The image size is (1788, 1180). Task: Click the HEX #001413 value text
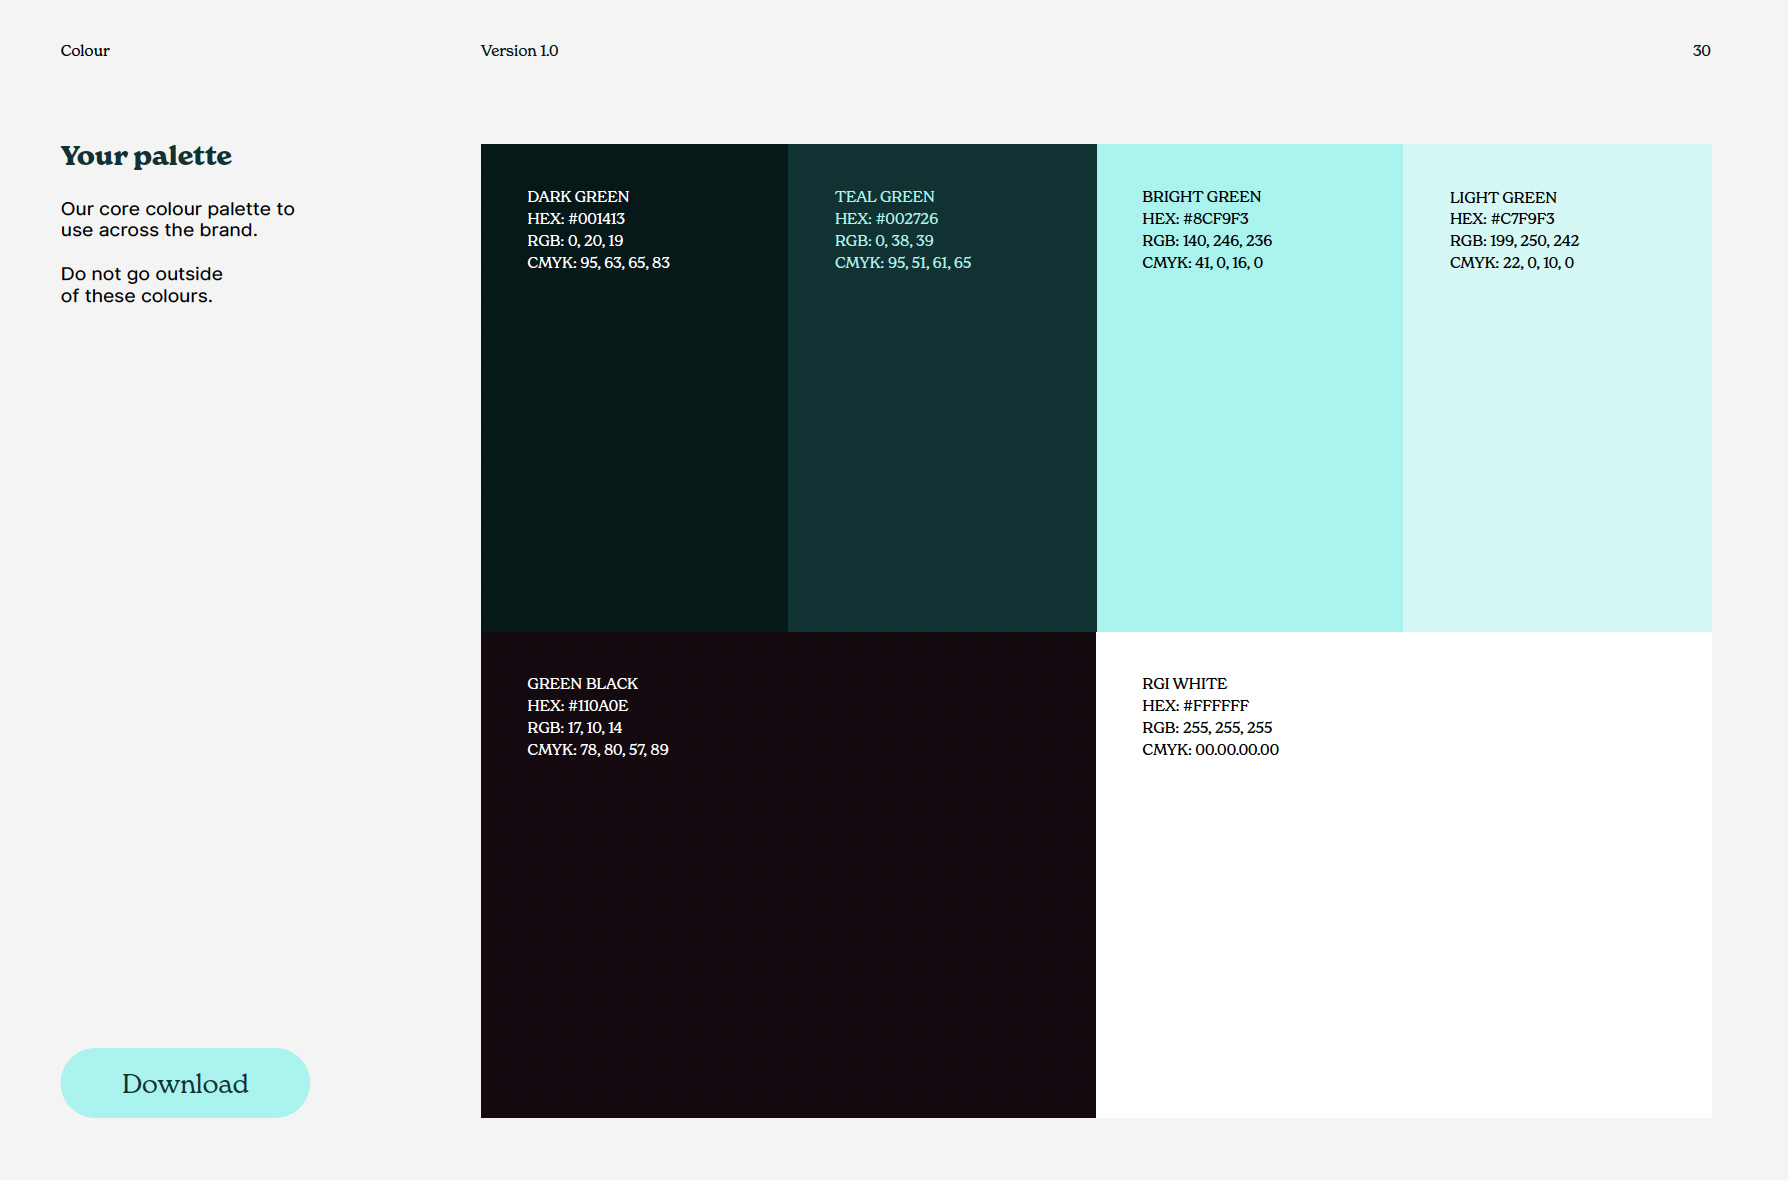[x=576, y=219]
